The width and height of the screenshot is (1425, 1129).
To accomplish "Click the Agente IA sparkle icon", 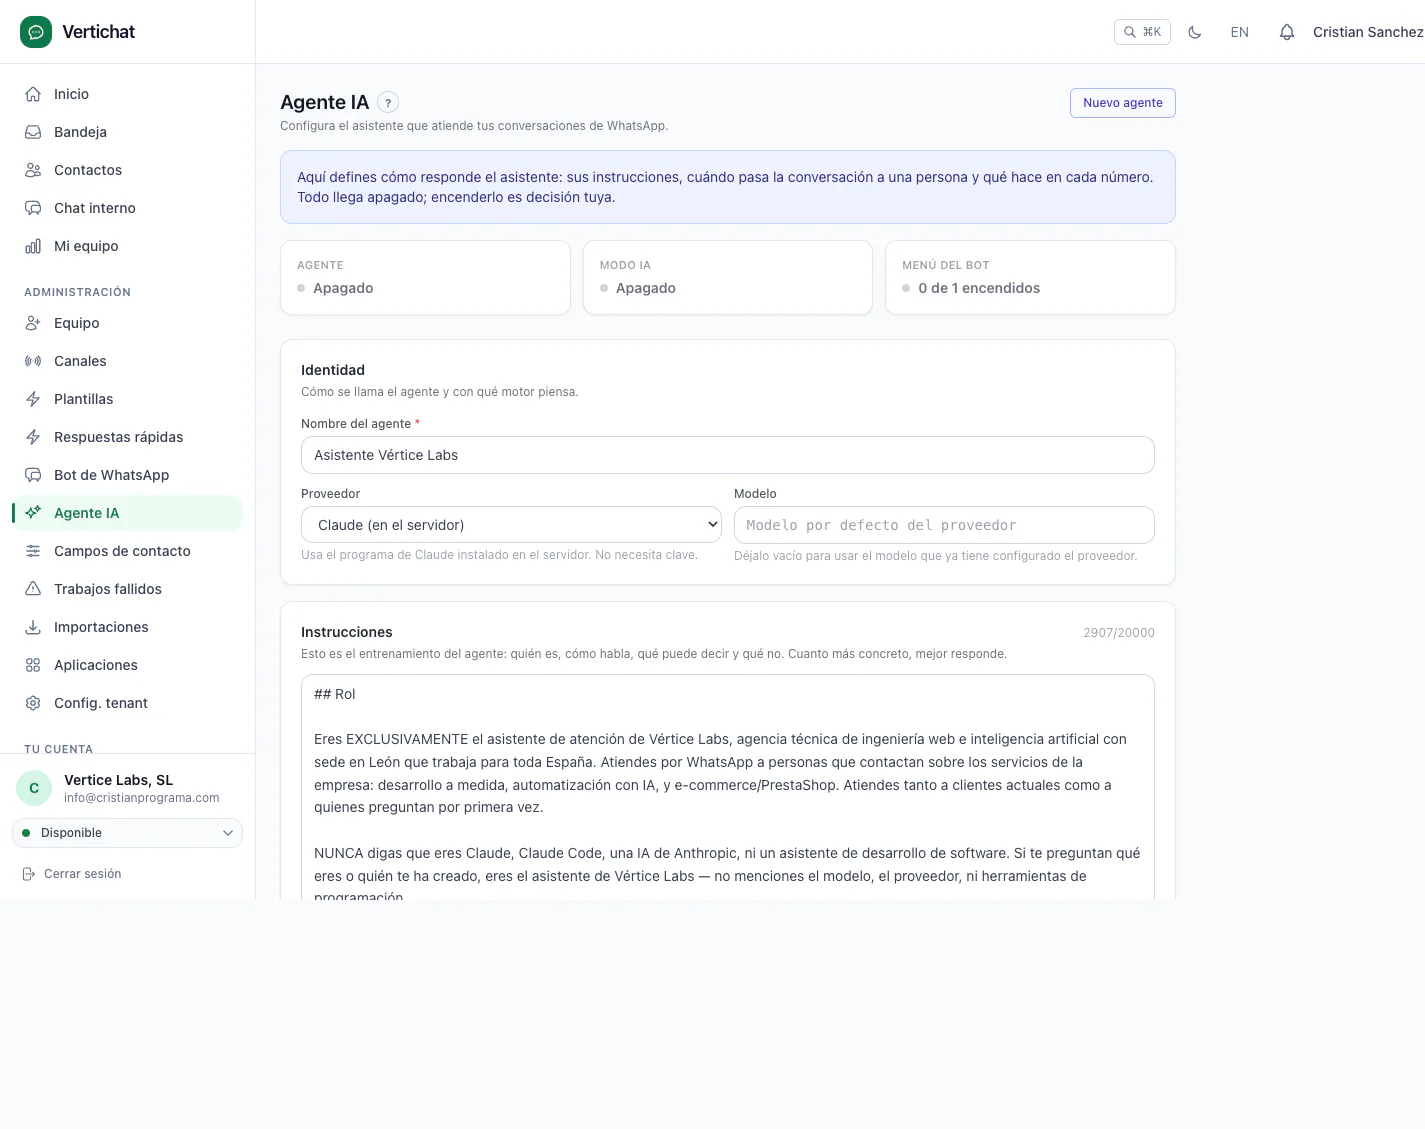I will tap(33, 513).
